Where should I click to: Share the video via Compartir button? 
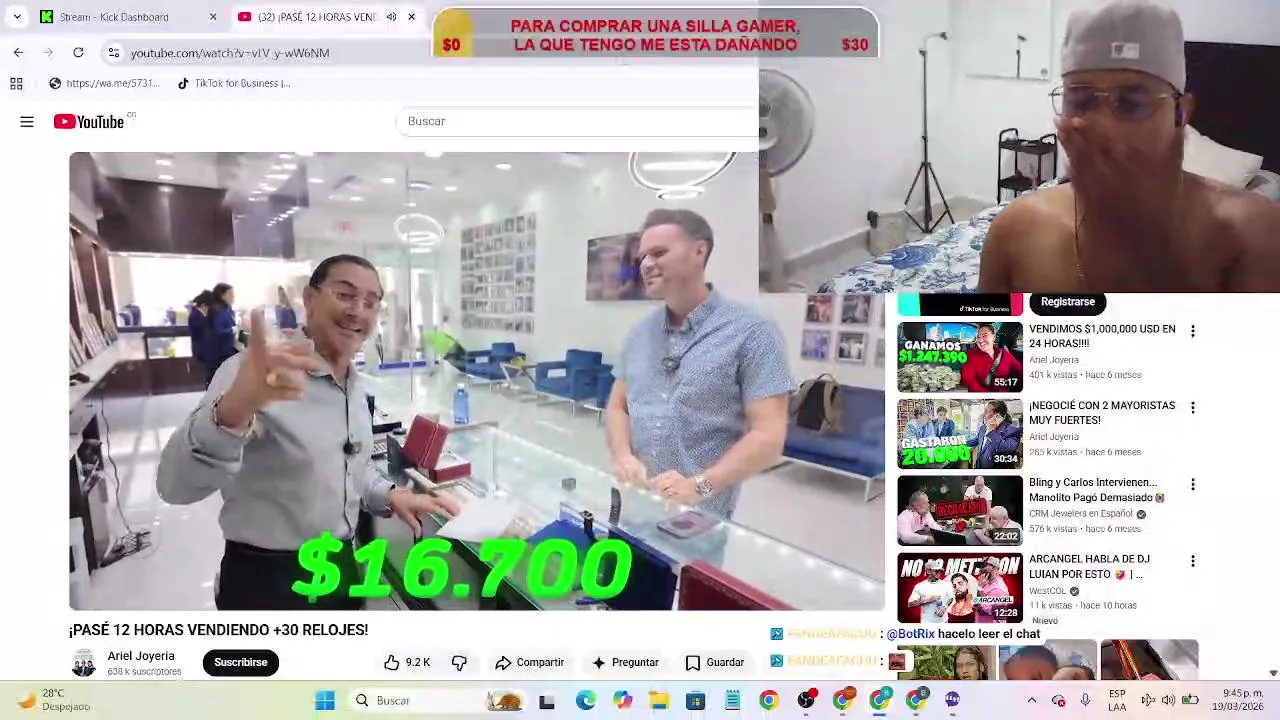530,662
